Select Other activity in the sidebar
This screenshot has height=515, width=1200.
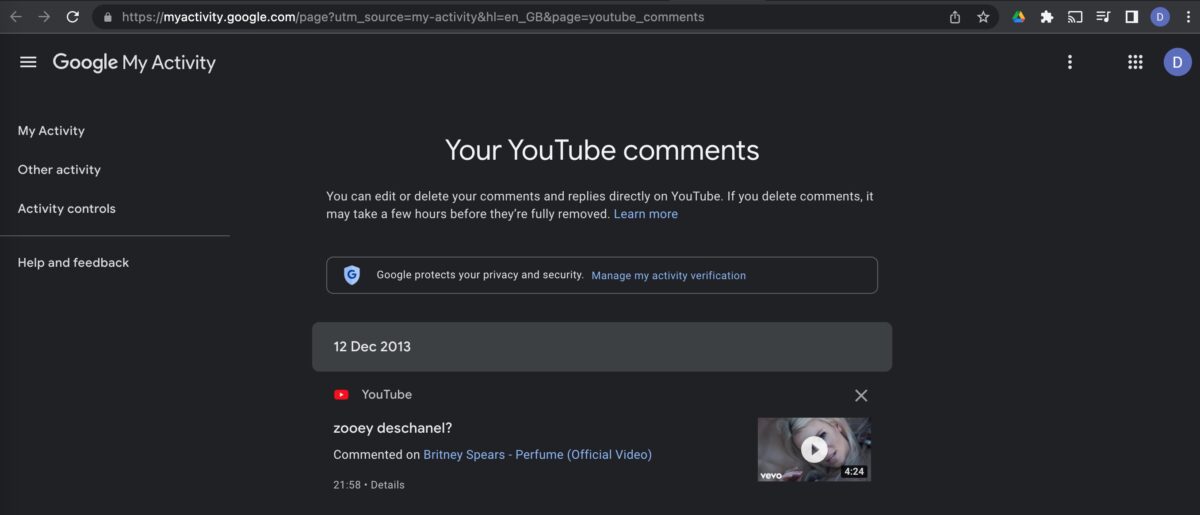pos(59,170)
